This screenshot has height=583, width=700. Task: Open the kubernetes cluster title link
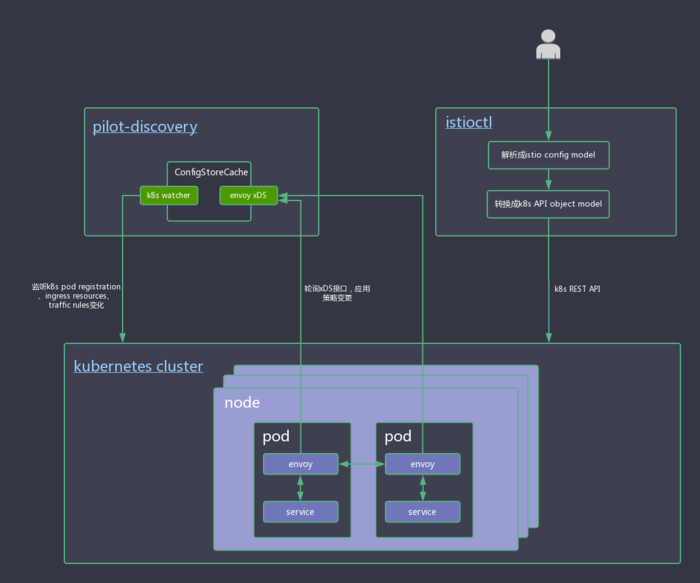[x=138, y=366]
